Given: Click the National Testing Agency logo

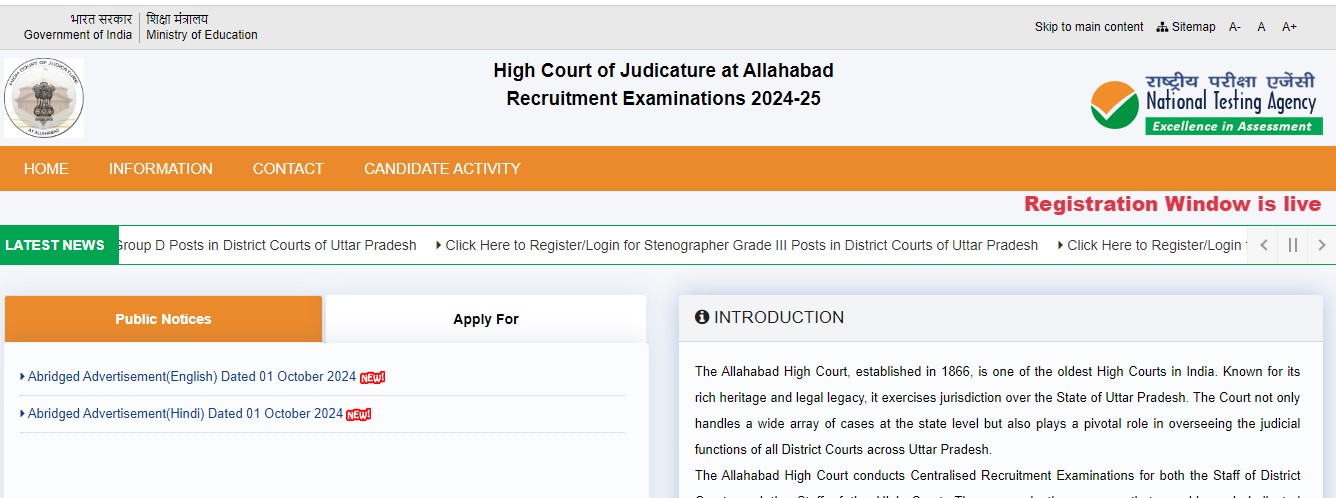Looking at the screenshot, I should coord(1205,104).
